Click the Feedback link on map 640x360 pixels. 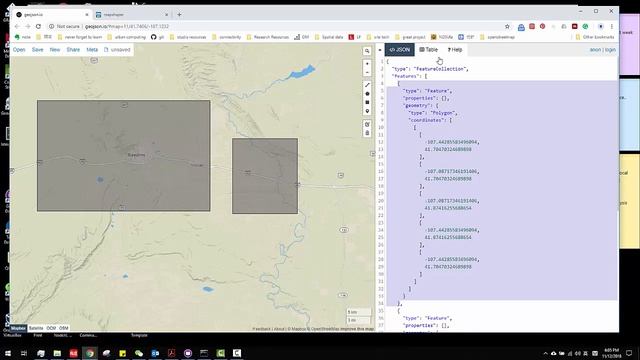261,329
